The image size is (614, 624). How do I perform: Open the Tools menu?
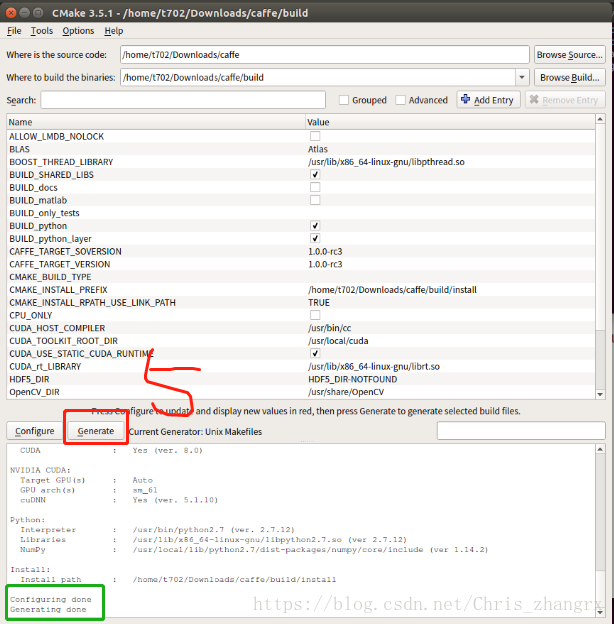click(42, 31)
